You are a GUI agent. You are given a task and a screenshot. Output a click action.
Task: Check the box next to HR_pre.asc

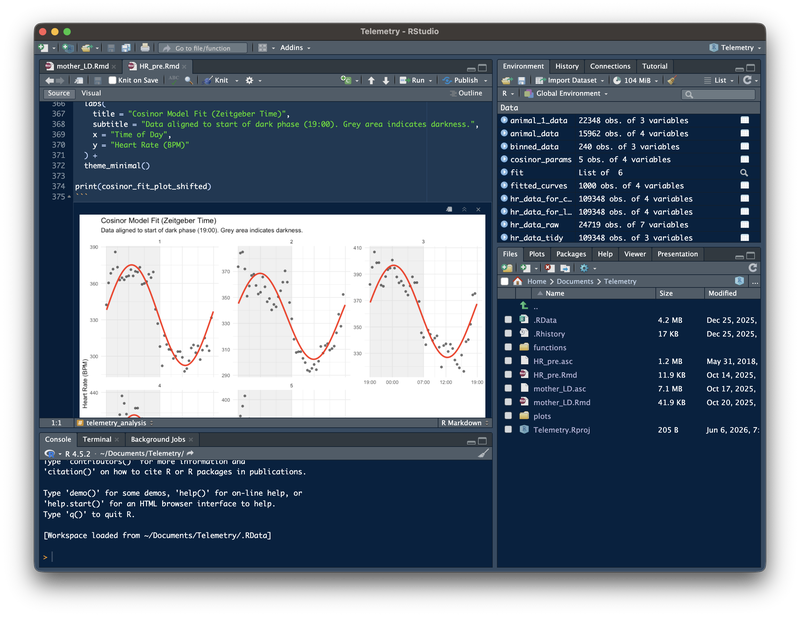(508, 361)
